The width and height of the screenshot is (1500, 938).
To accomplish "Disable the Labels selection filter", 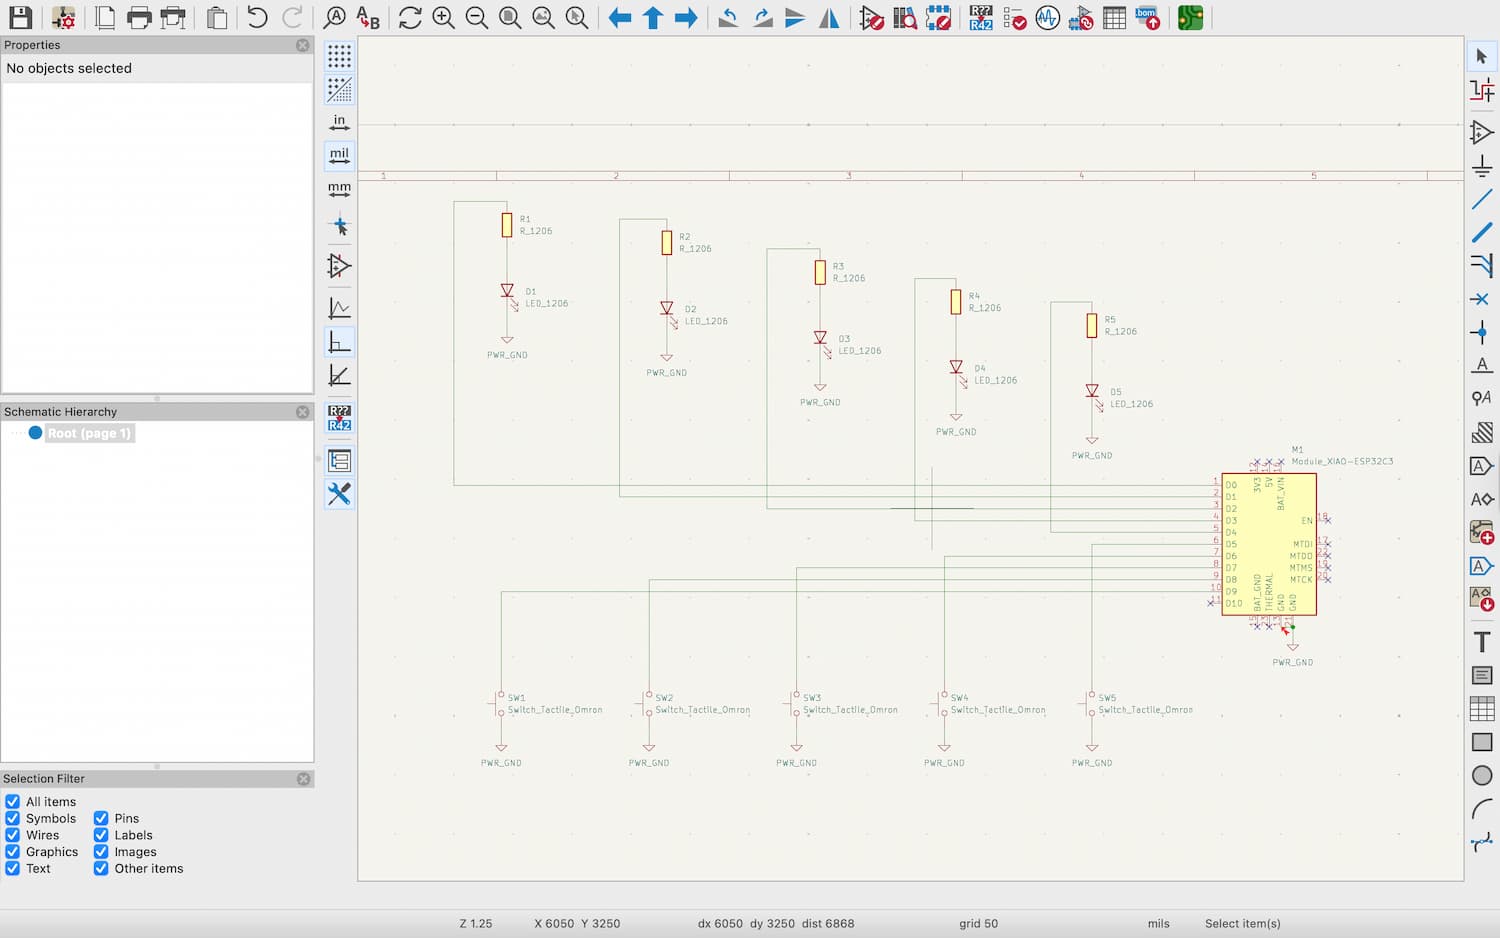I will 101,835.
